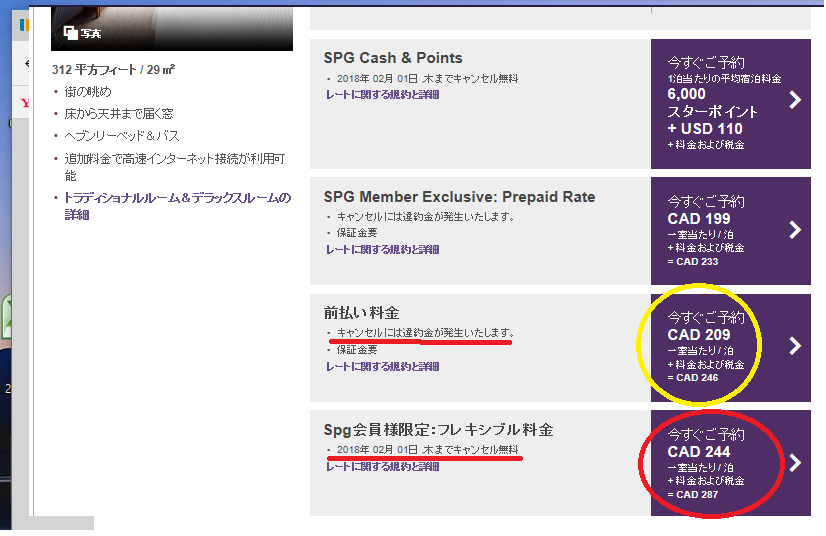Click the = CAD 287 total price text

tap(693, 495)
